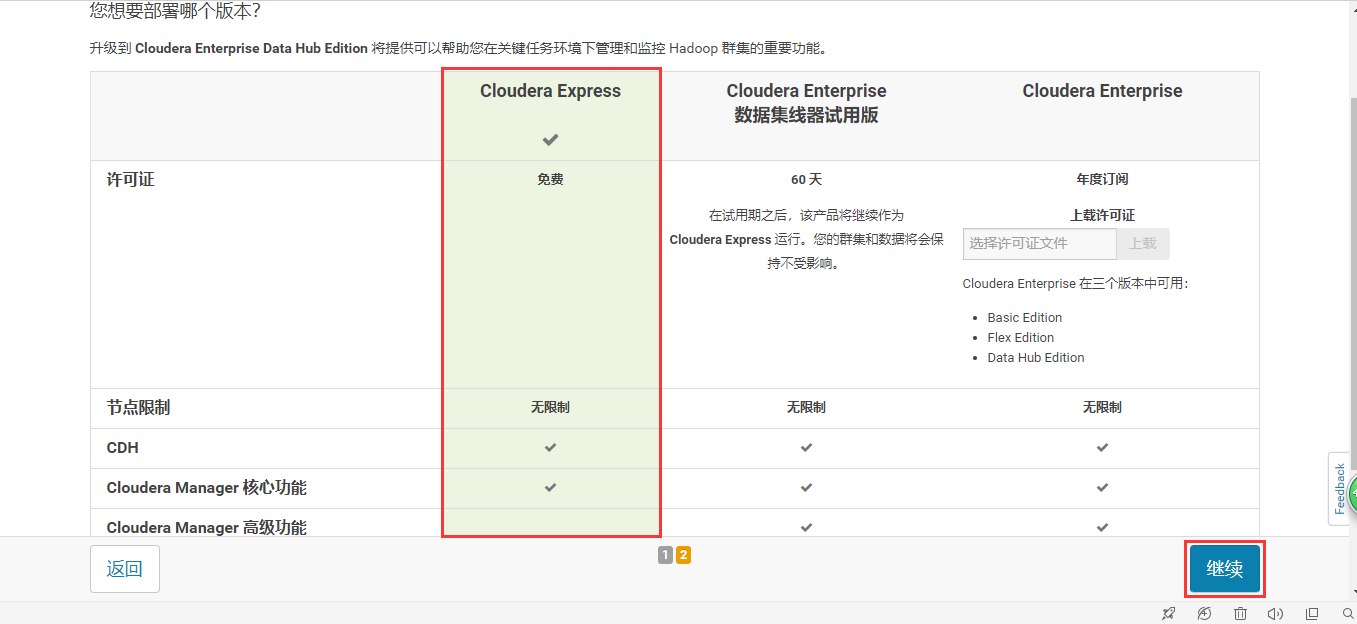The width and height of the screenshot is (1357, 624).
Task: Click 核心功能 checkmark in trial edition column
Action: point(806,488)
